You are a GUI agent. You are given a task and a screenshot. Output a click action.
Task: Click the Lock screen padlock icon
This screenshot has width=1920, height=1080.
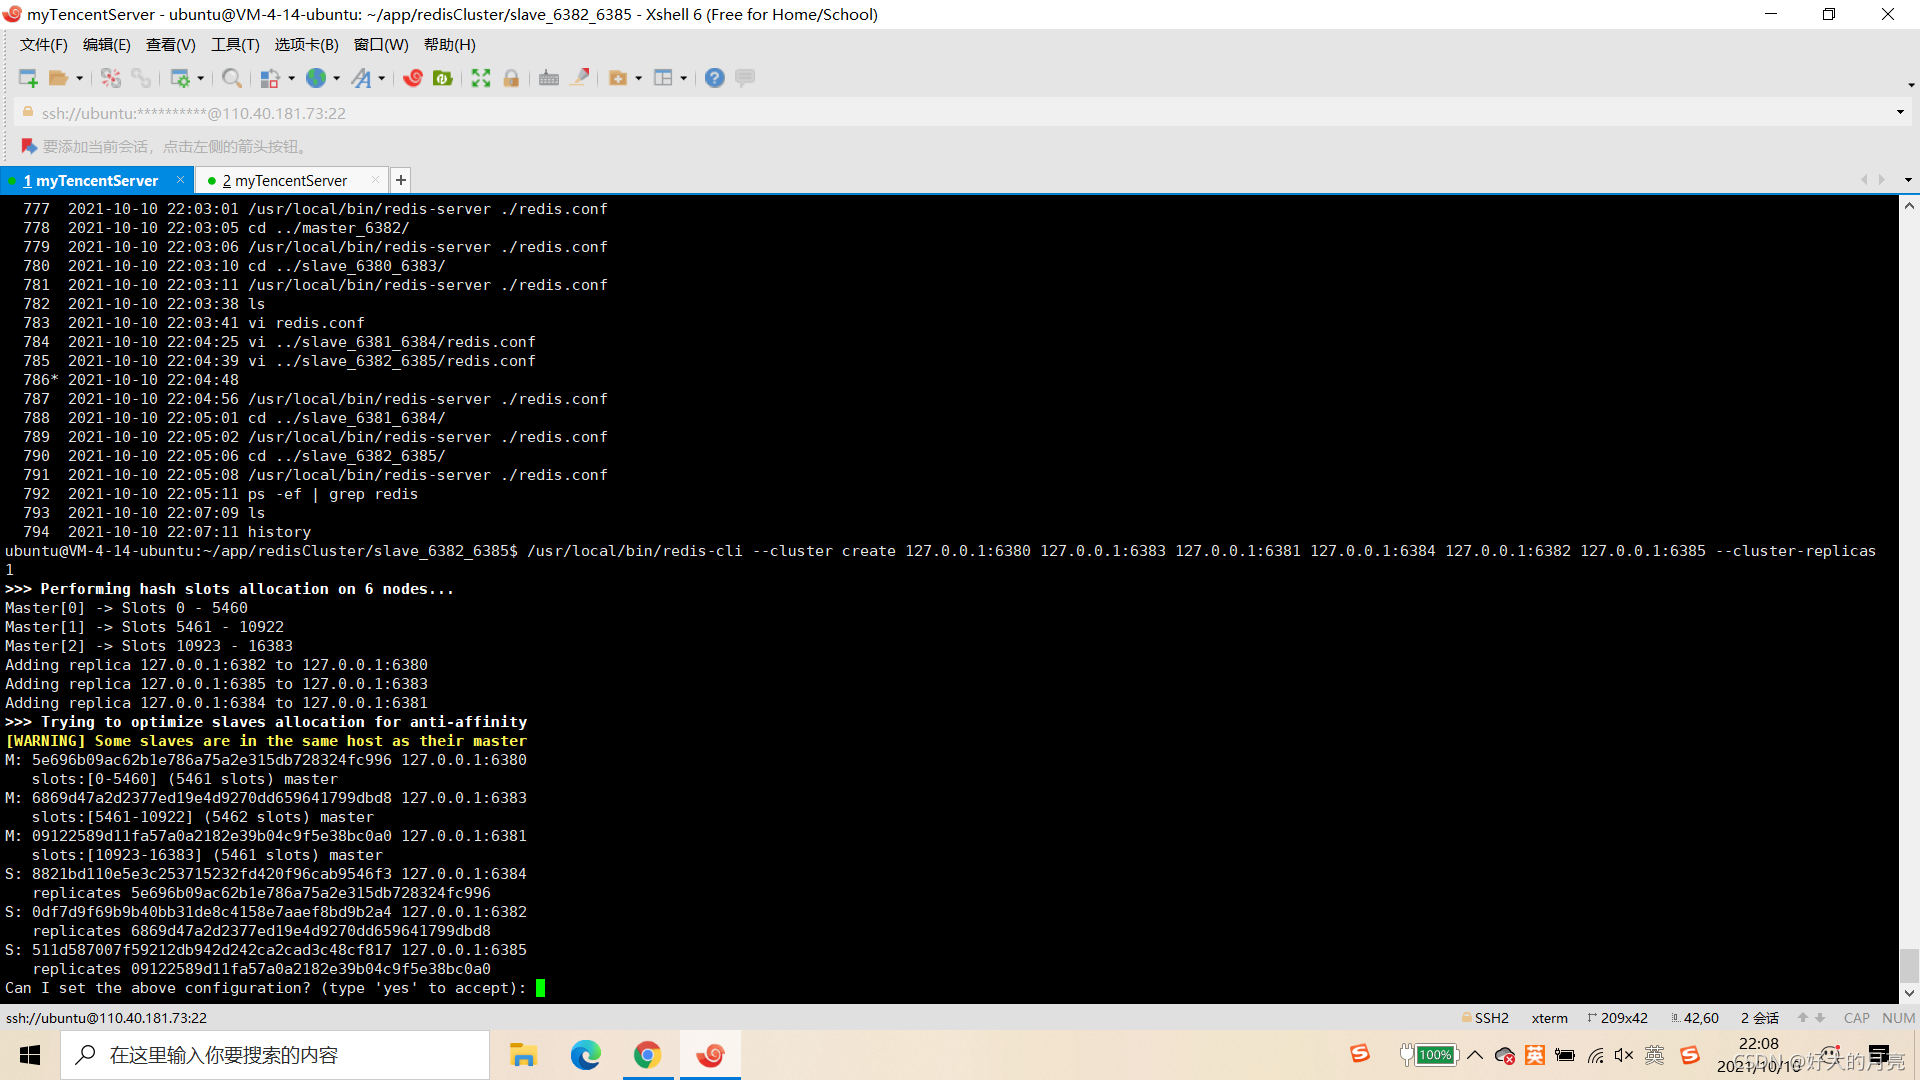pos(511,78)
